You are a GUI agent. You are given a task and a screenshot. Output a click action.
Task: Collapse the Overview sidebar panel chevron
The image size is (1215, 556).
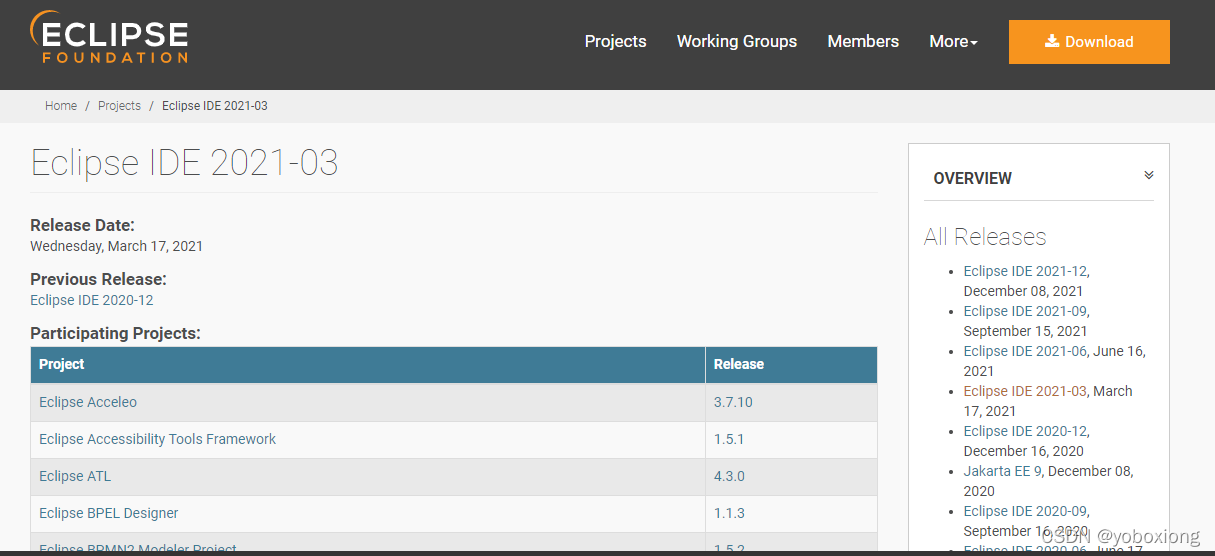point(1149,175)
